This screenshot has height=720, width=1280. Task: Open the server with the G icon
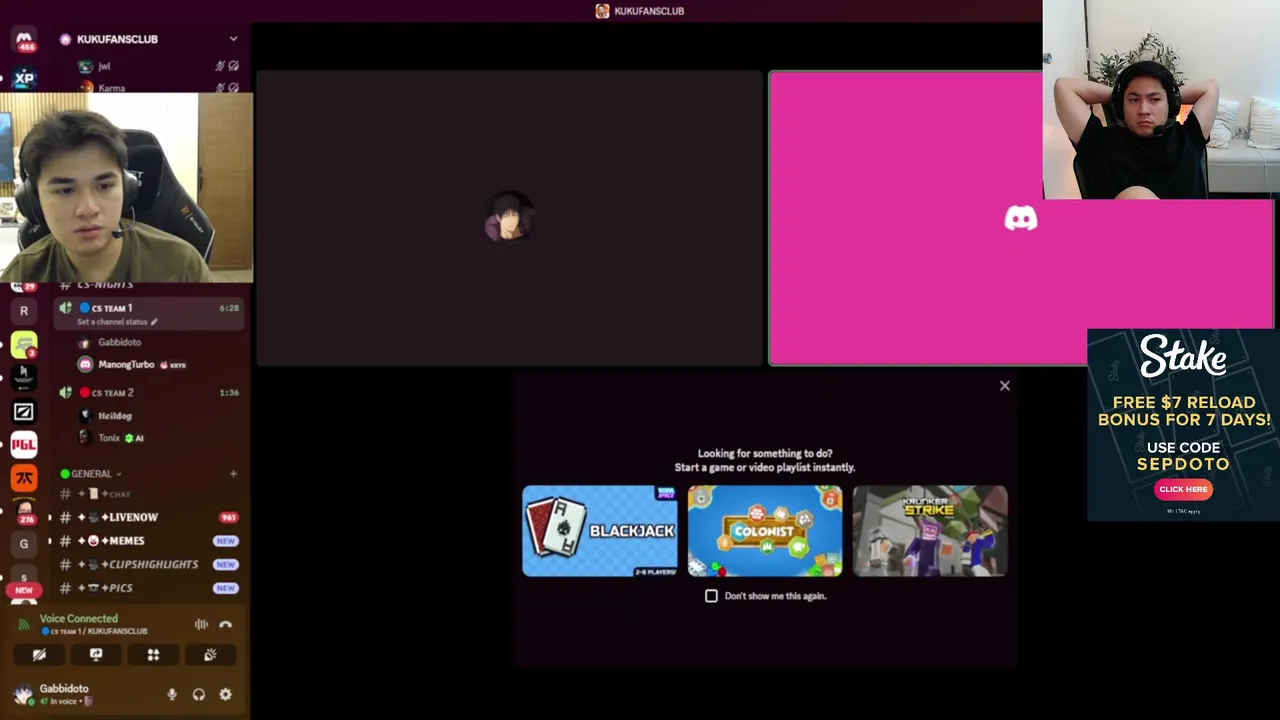(x=24, y=544)
